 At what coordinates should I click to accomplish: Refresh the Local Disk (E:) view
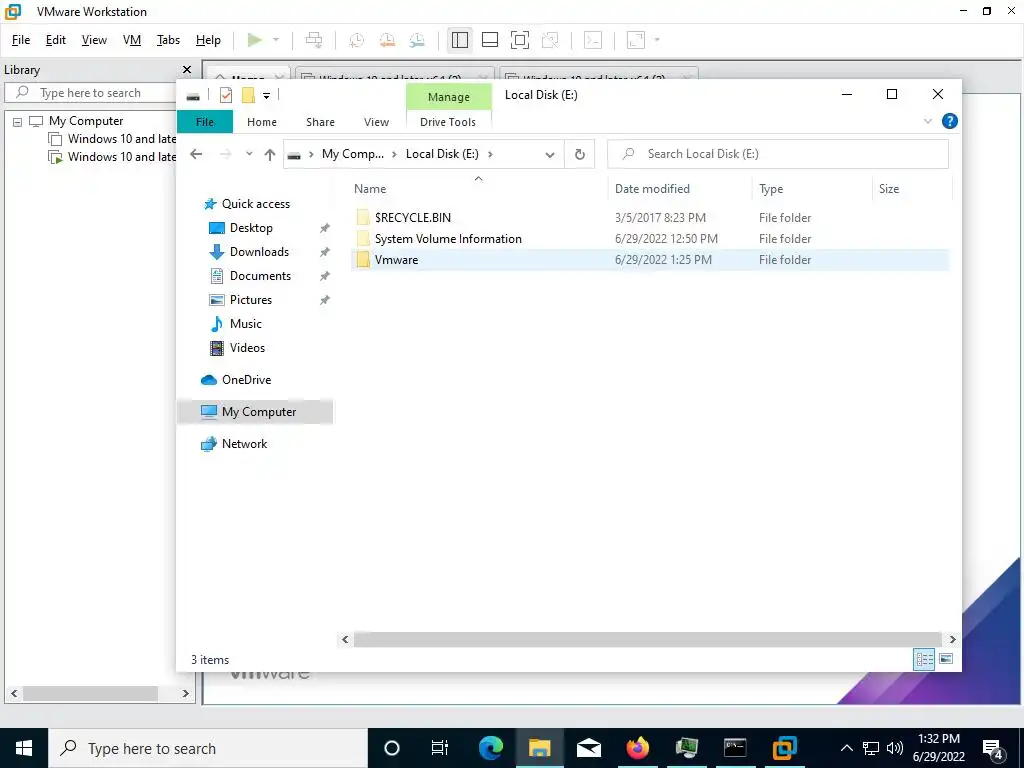point(579,154)
